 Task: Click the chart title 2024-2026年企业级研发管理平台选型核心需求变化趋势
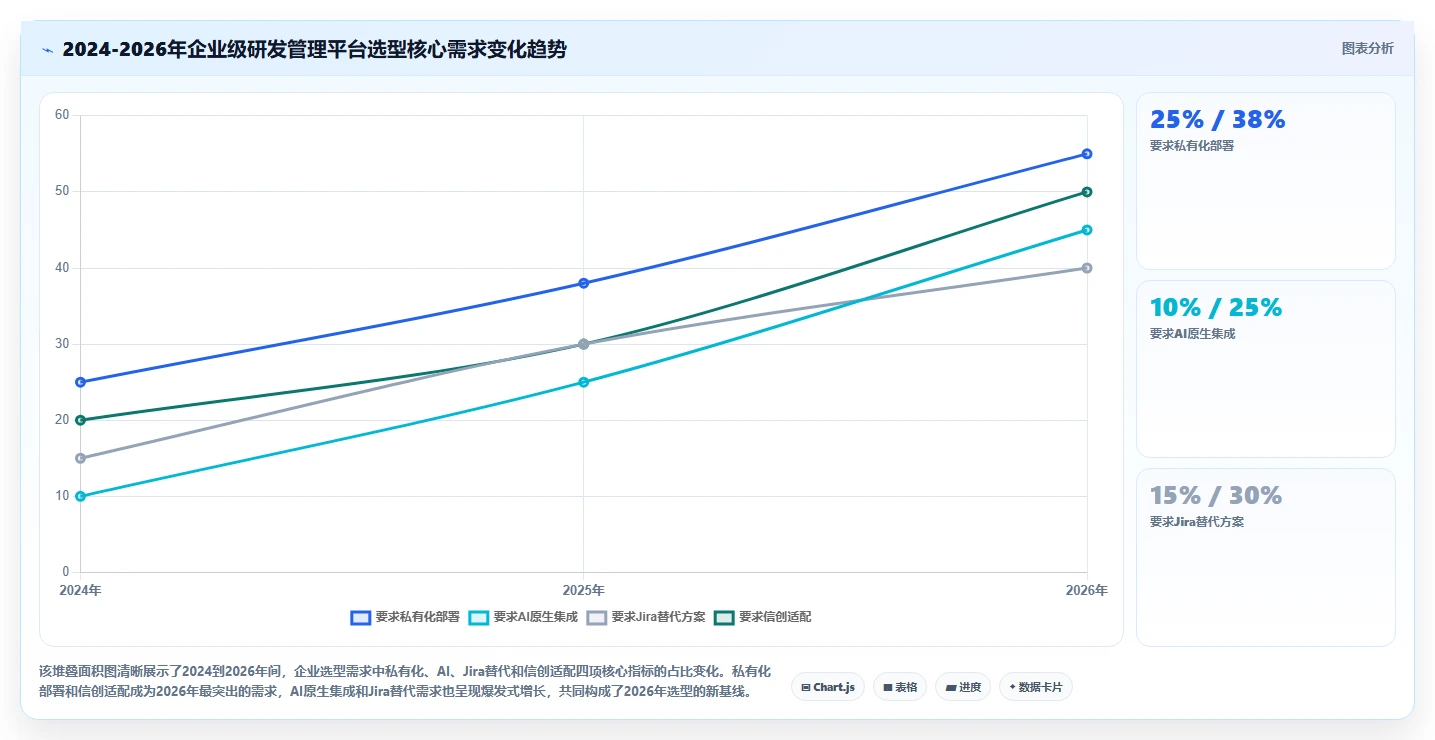(x=314, y=49)
